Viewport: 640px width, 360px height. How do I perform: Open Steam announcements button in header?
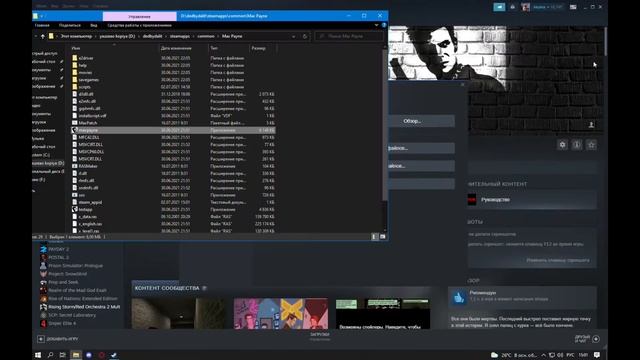499,7
